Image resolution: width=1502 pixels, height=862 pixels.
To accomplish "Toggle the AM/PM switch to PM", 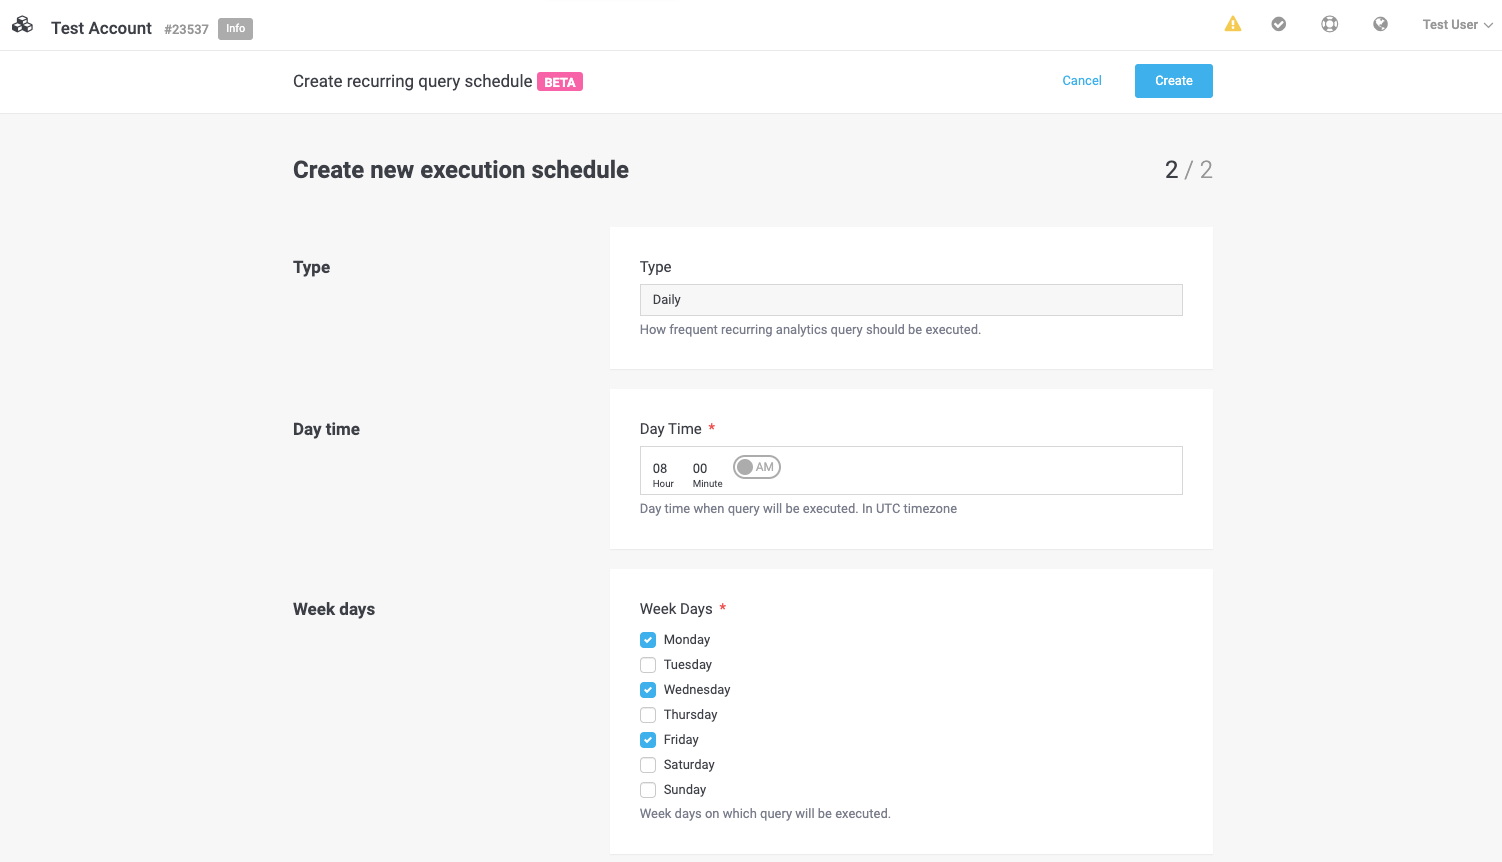I will click(756, 466).
